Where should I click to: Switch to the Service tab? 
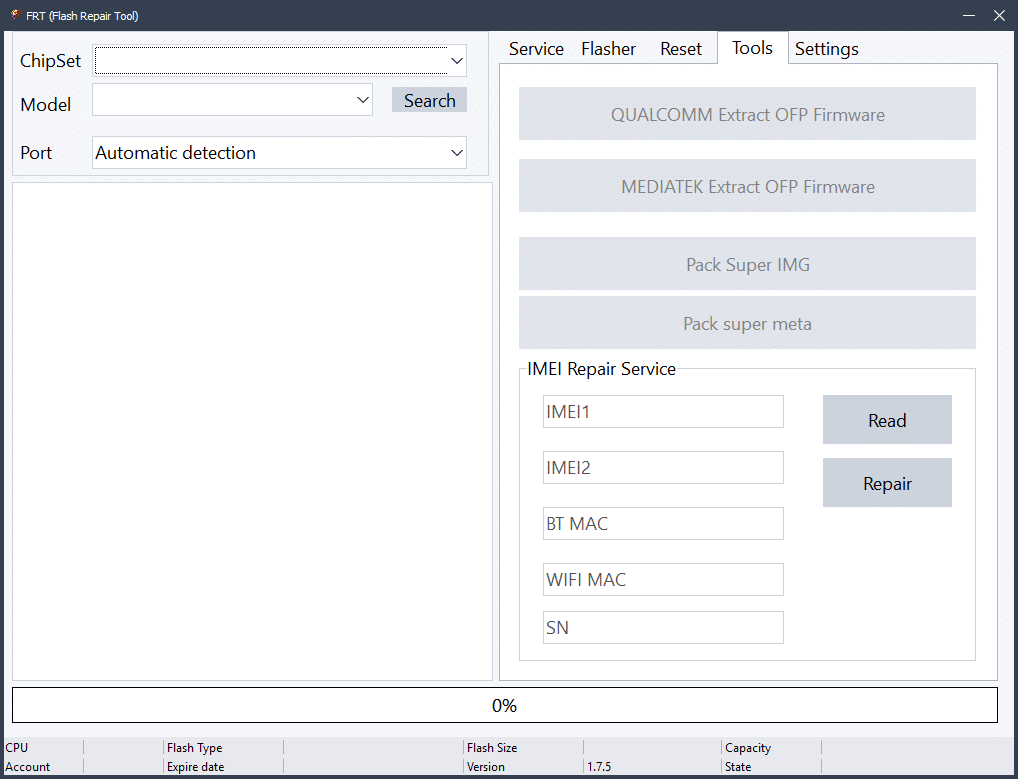(x=536, y=49)
